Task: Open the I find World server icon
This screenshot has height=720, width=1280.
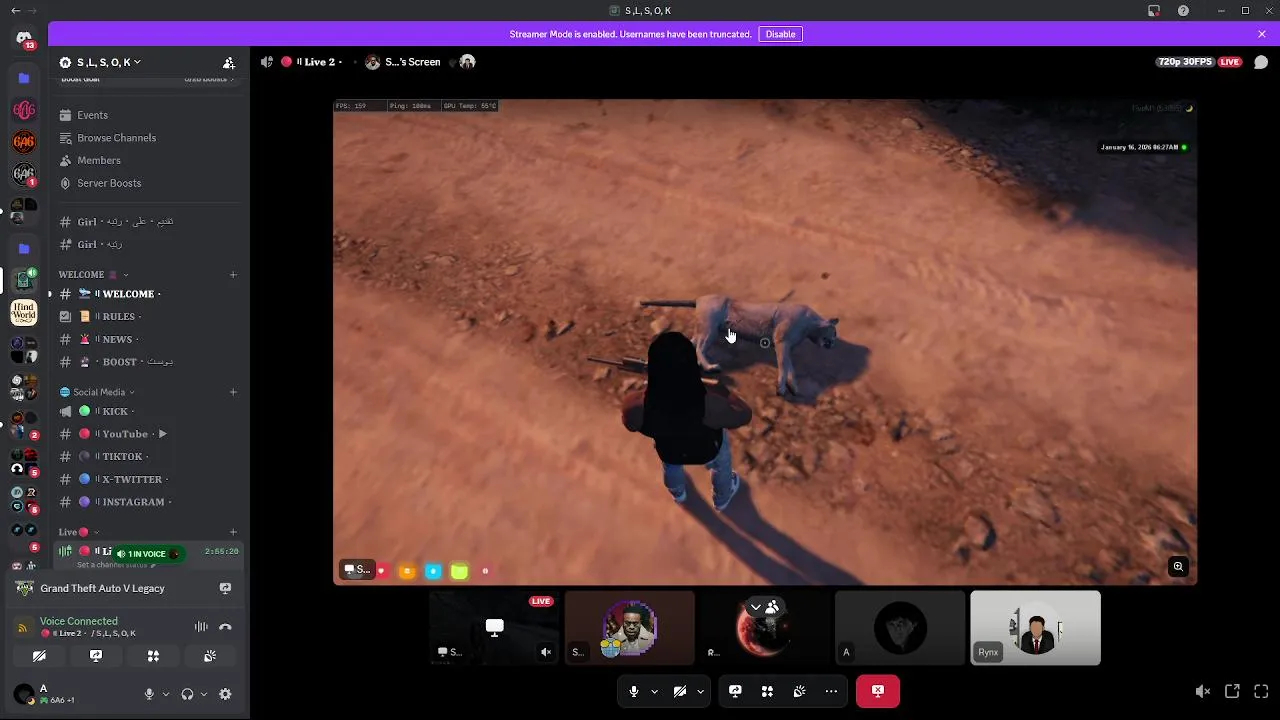Action: pos(24,313)
